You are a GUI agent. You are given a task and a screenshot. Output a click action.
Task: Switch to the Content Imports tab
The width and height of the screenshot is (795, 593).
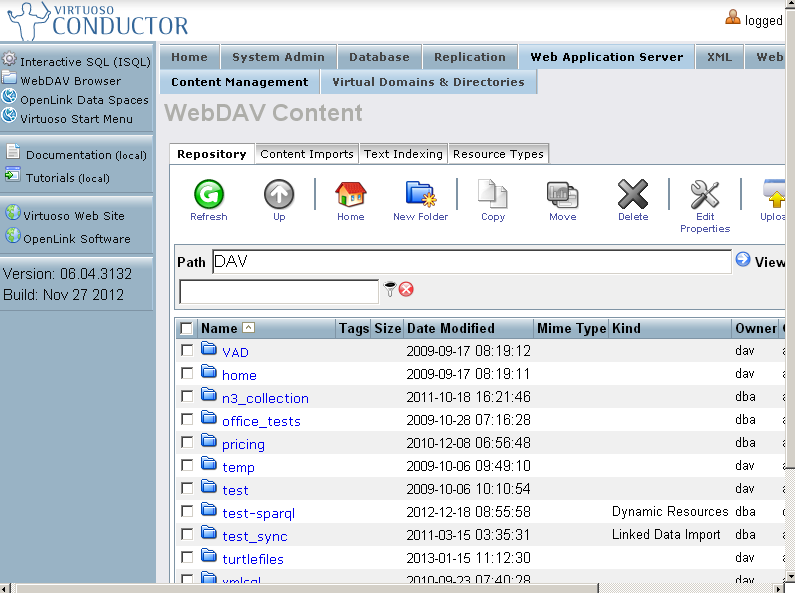click(306, 154)
